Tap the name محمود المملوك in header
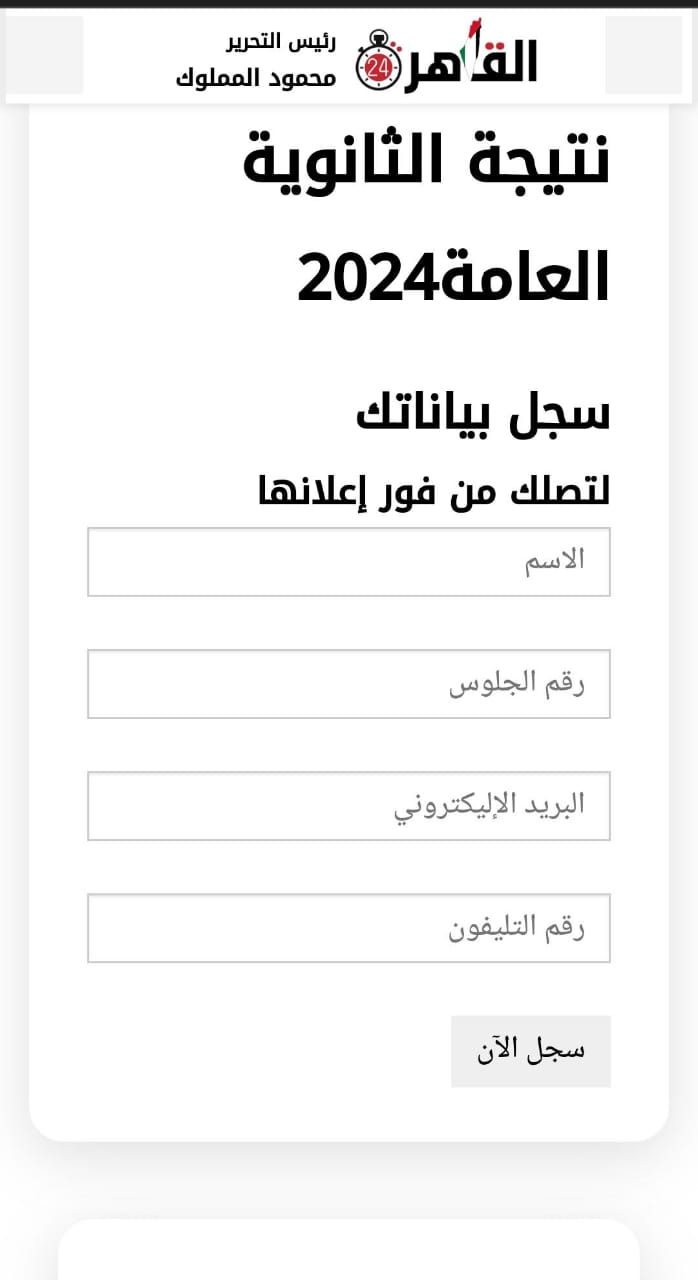Image resolution: width=698 pixels, height=1280 pixels. tap(256, 78)
